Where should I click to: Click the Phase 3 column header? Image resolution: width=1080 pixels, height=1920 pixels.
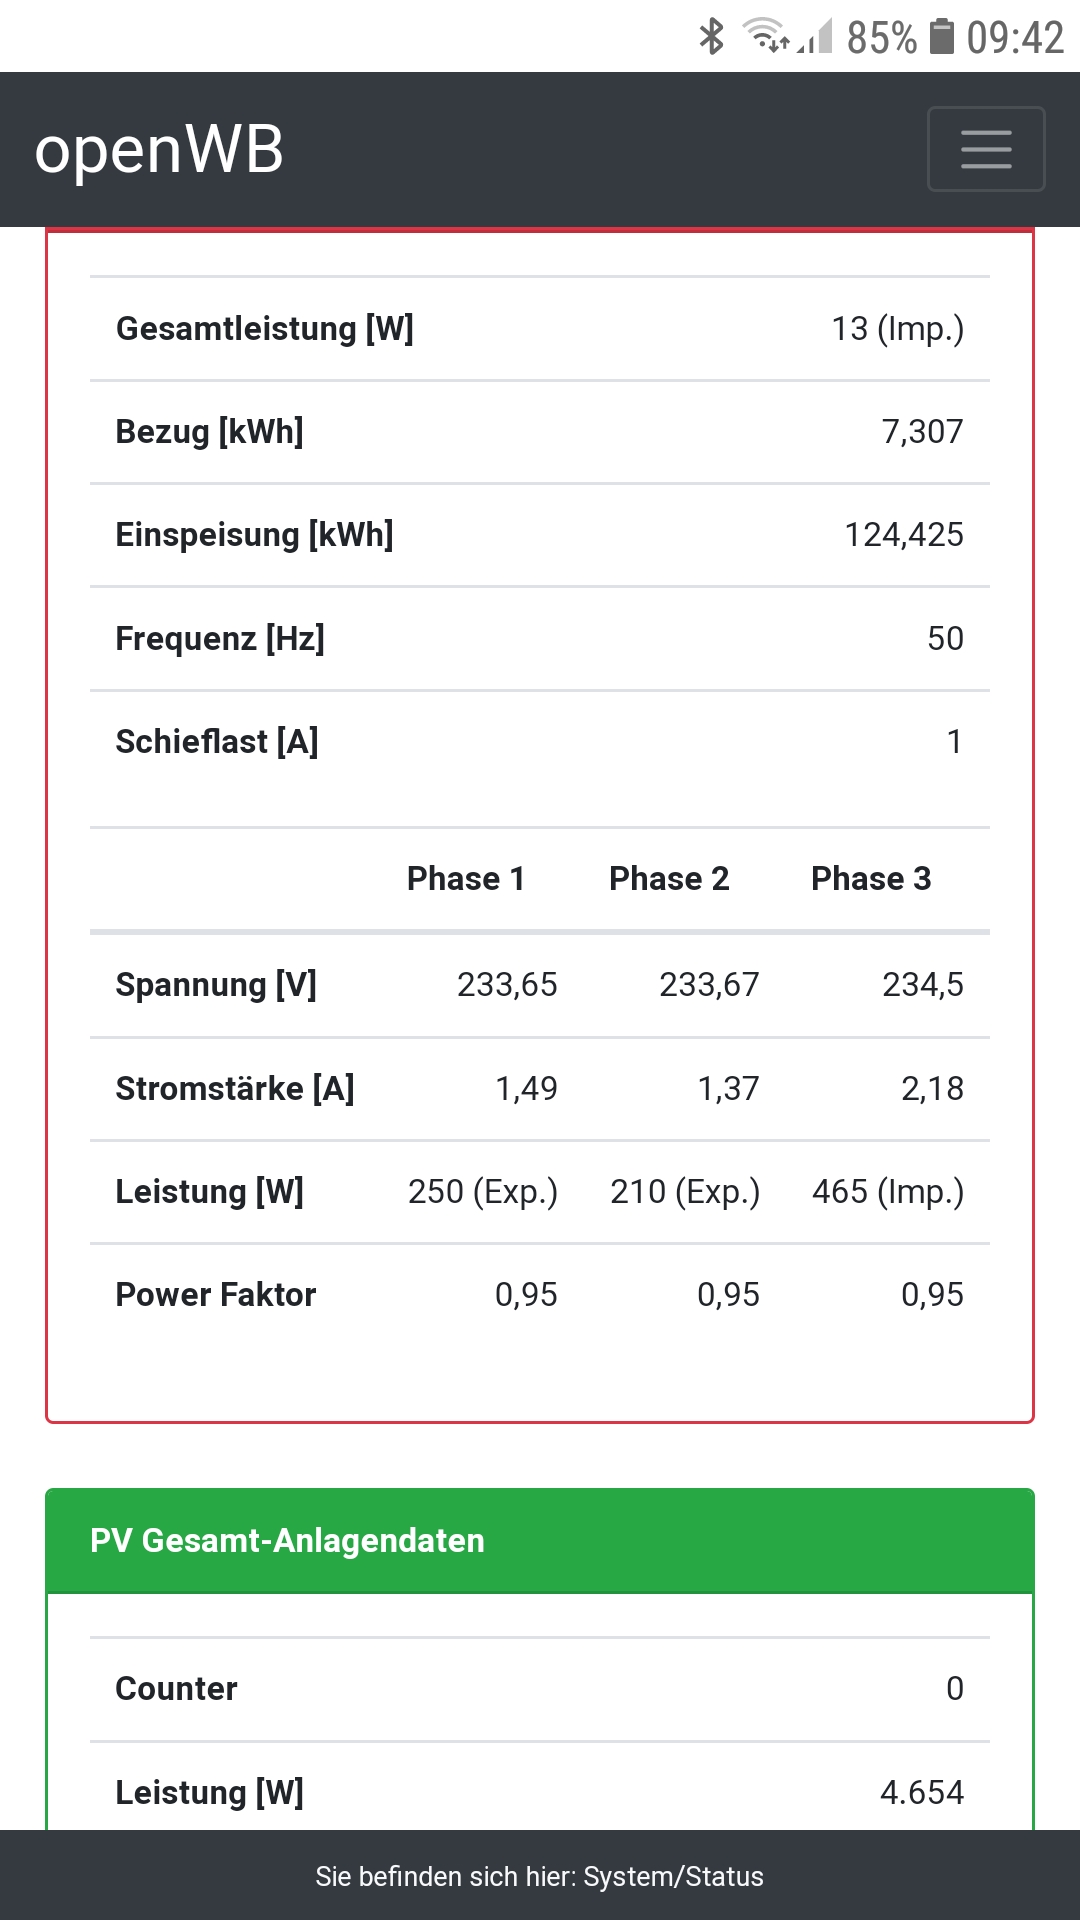(x=871, y=879)
